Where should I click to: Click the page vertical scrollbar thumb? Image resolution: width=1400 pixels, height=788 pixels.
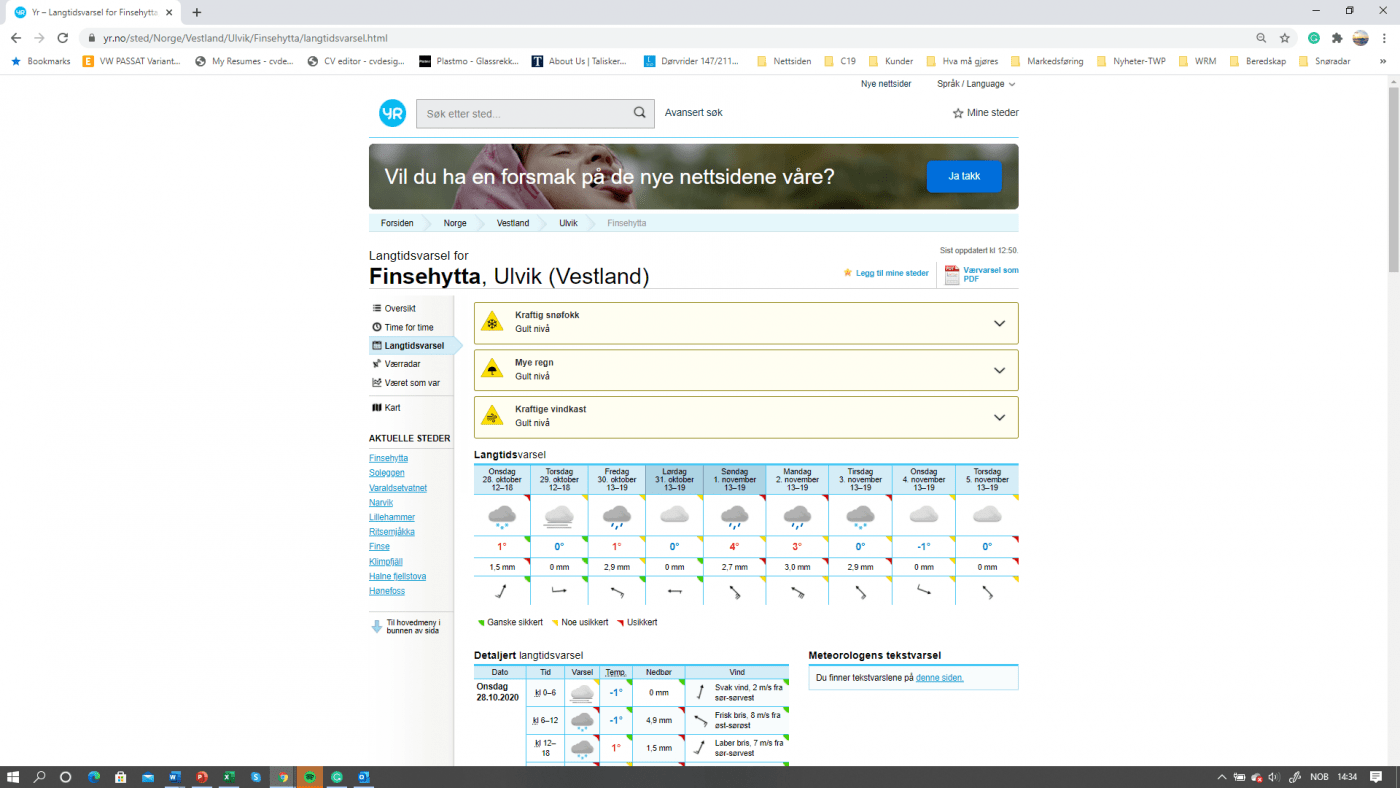point(1393,180)
